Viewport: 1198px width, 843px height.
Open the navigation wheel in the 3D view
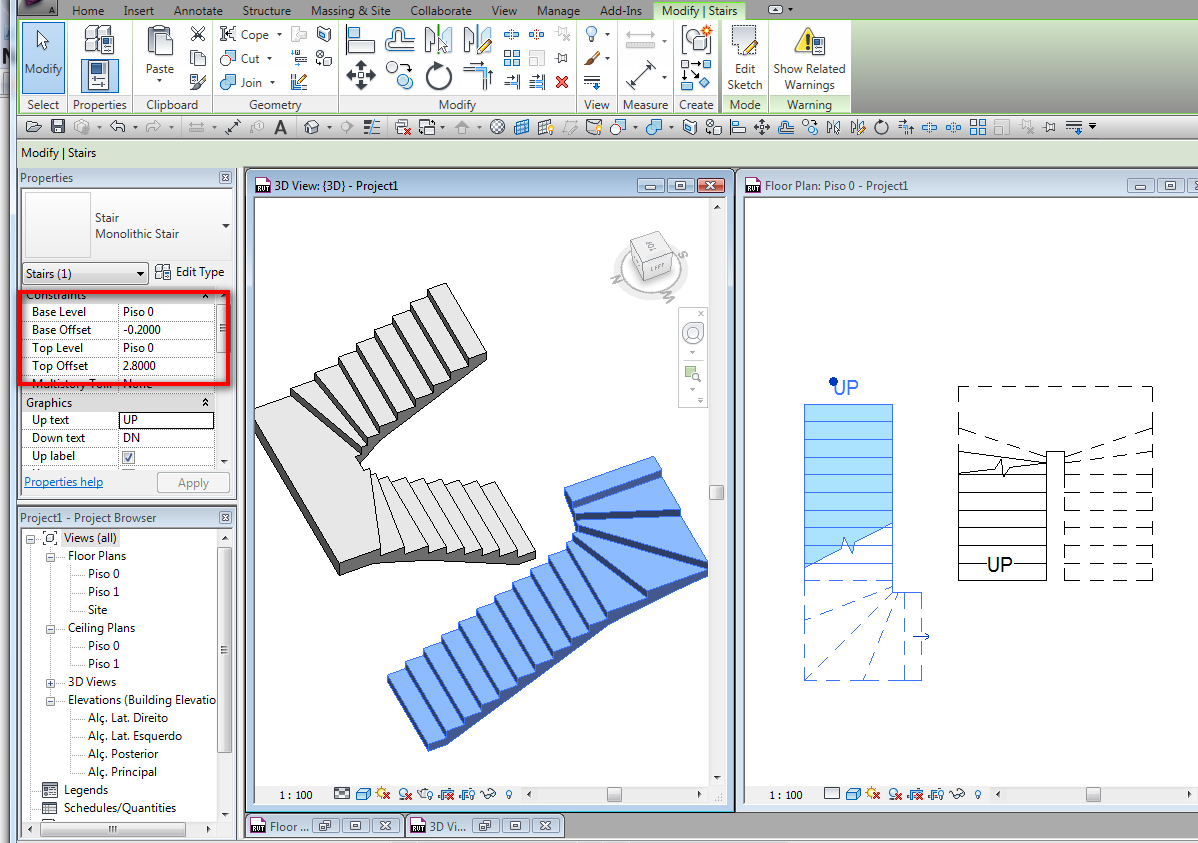[x=692, y=333]
